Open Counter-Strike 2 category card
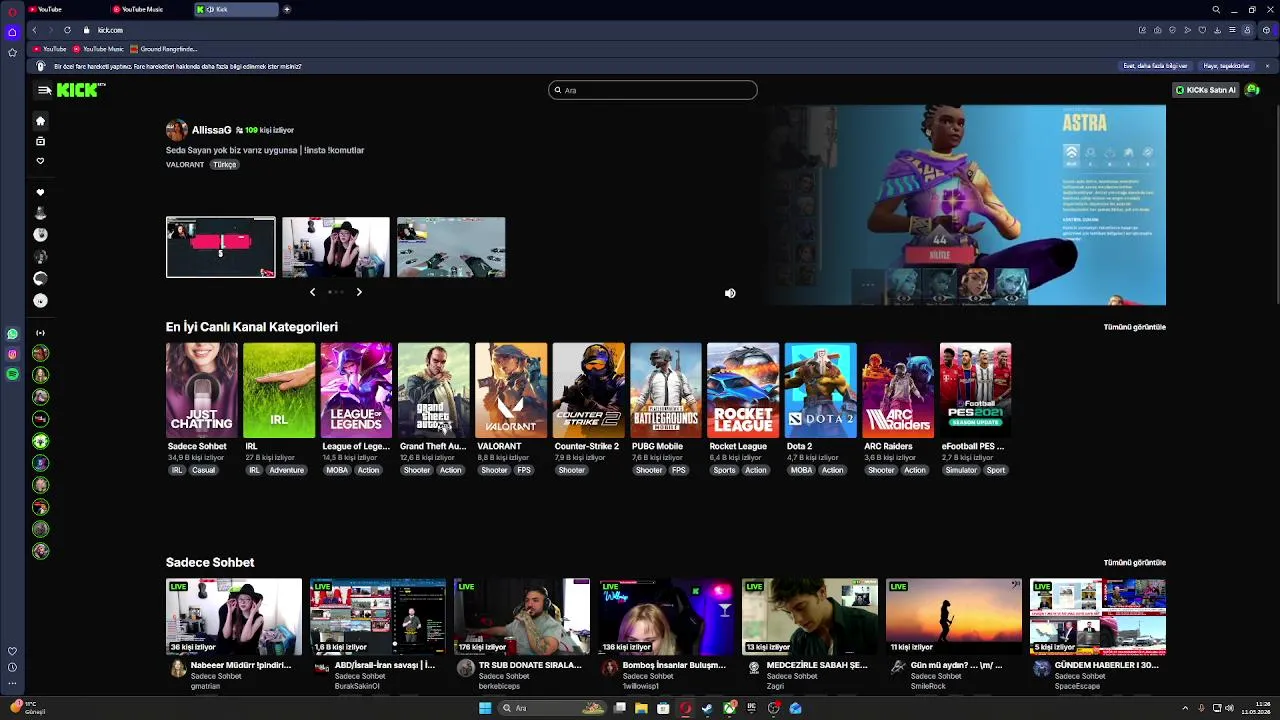Image resolution: width=1280 pixels, height=720 pixels. pos(588,390)
